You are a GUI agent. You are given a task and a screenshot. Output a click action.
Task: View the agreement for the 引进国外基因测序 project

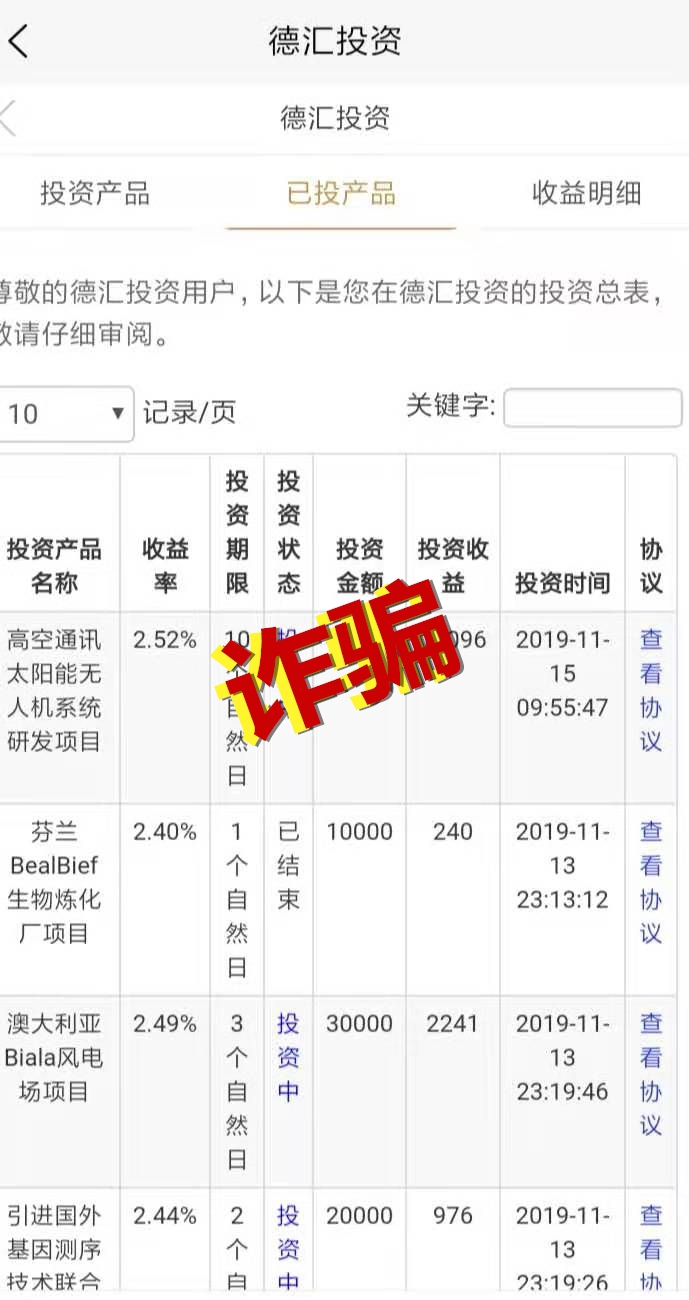pyautogui.click(x=651, y=1249)
